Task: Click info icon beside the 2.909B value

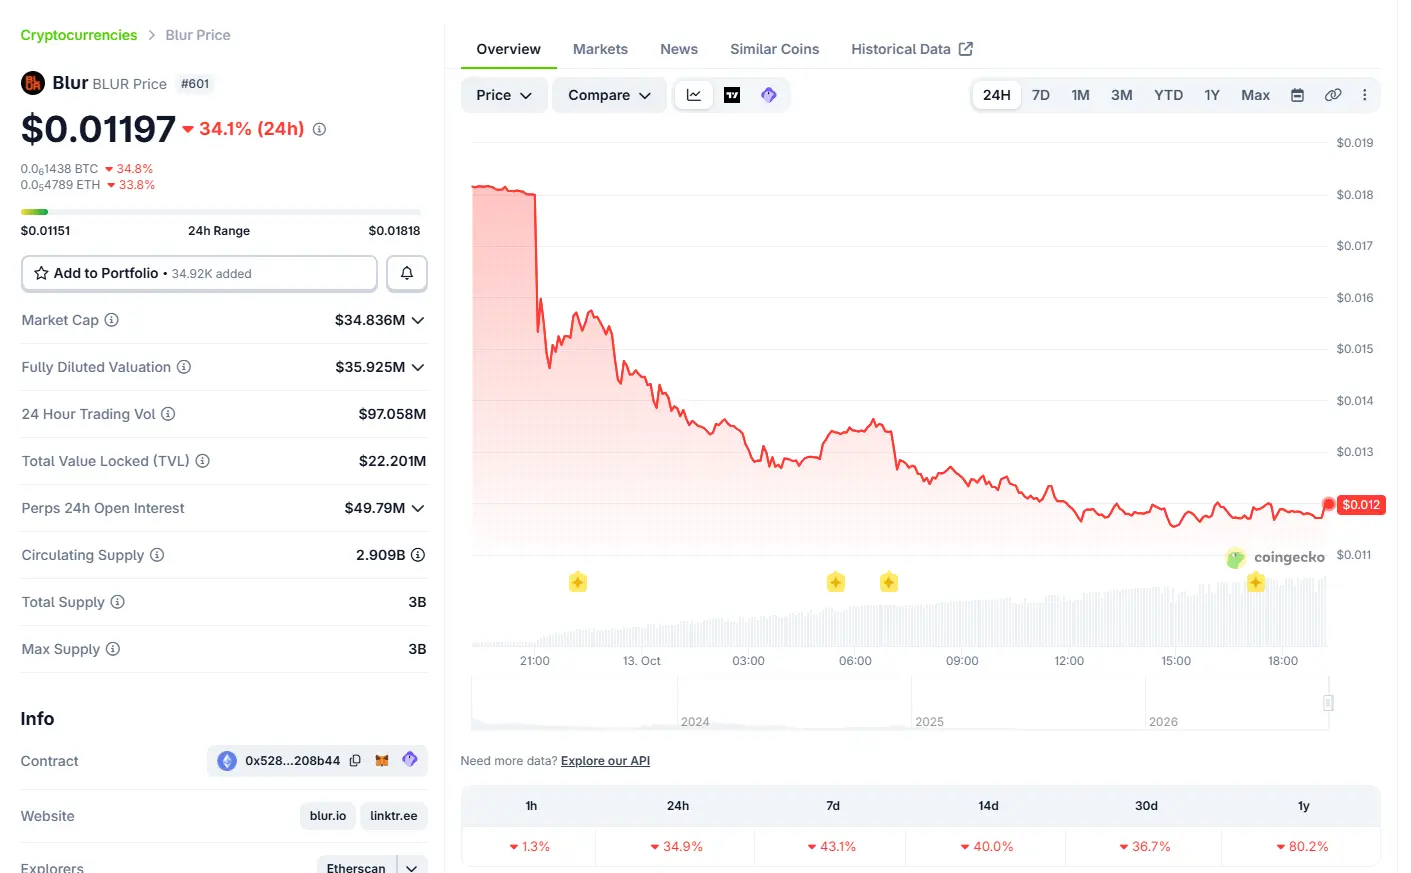Action: click(x=418, y=555)
